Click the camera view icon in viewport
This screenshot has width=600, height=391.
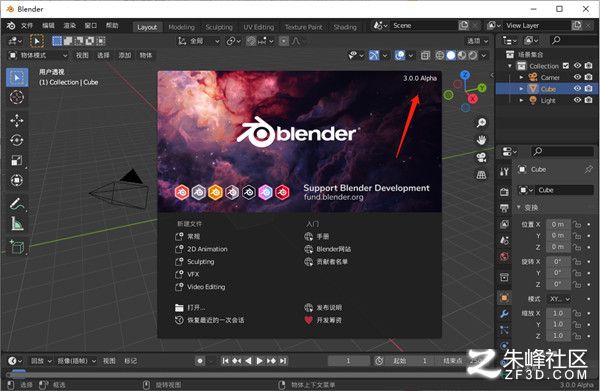point(481,157)
